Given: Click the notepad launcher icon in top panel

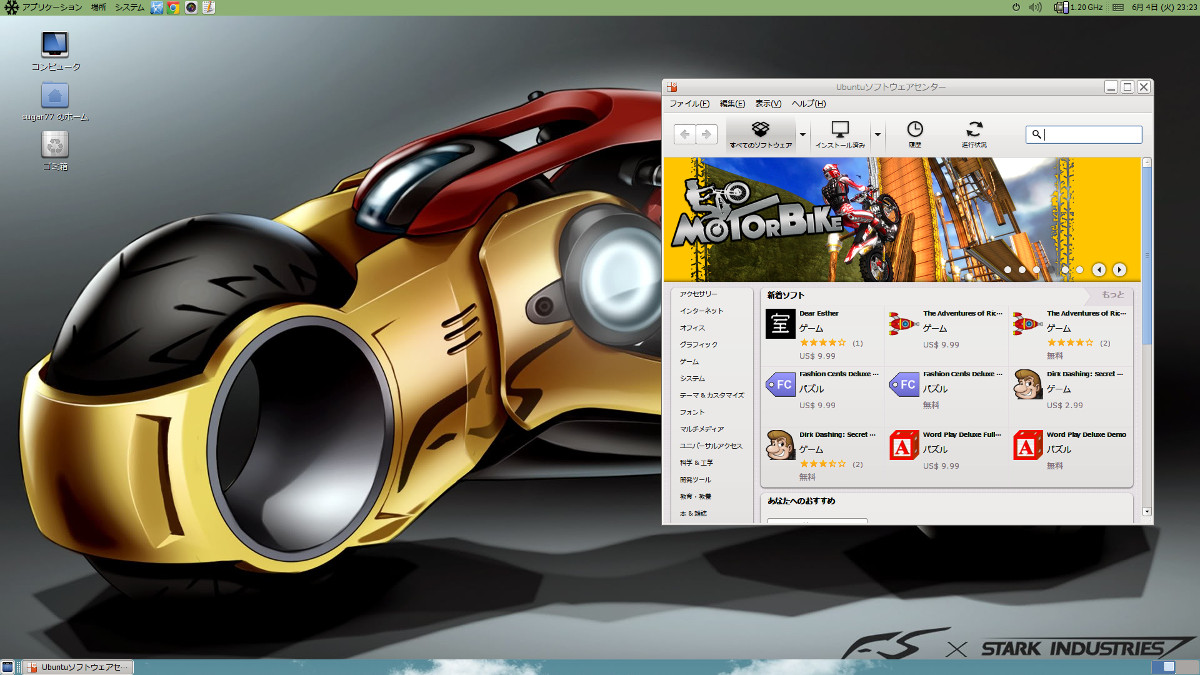Looking at the screenshot, I should pyautogui.click(x=208, y=7).
